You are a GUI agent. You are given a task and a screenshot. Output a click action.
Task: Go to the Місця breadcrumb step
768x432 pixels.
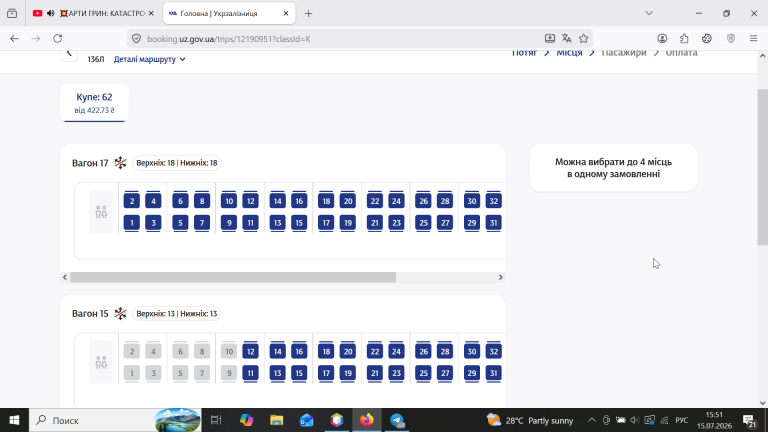click(x=569, y=53)
